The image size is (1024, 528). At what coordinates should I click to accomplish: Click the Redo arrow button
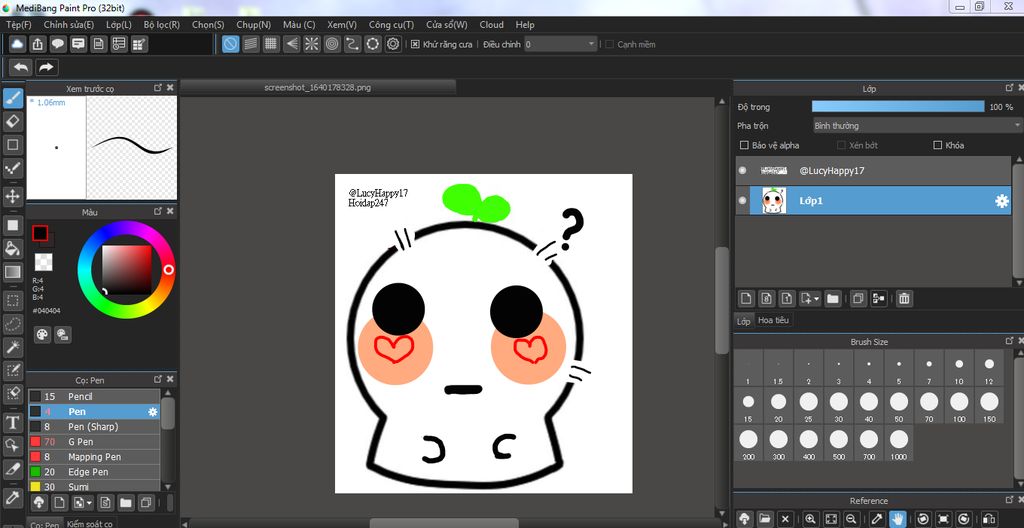coord(46,67)
